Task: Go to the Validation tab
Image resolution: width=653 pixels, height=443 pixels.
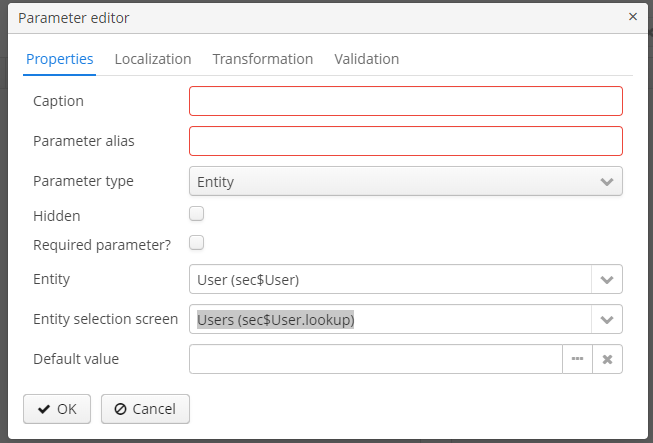Action: 366,59
